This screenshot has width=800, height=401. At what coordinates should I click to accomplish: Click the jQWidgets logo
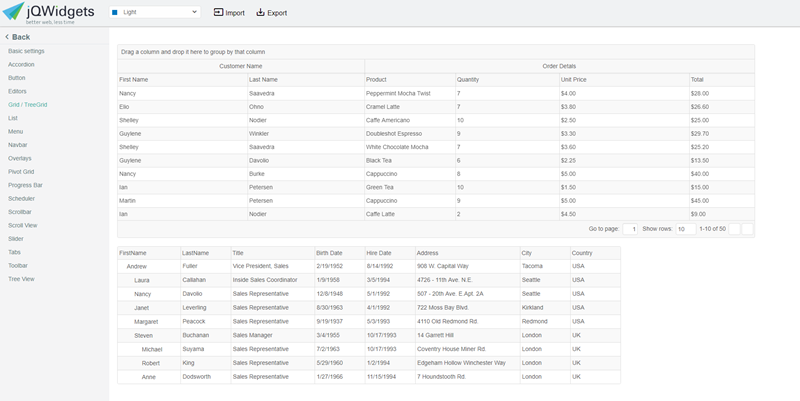47,13
